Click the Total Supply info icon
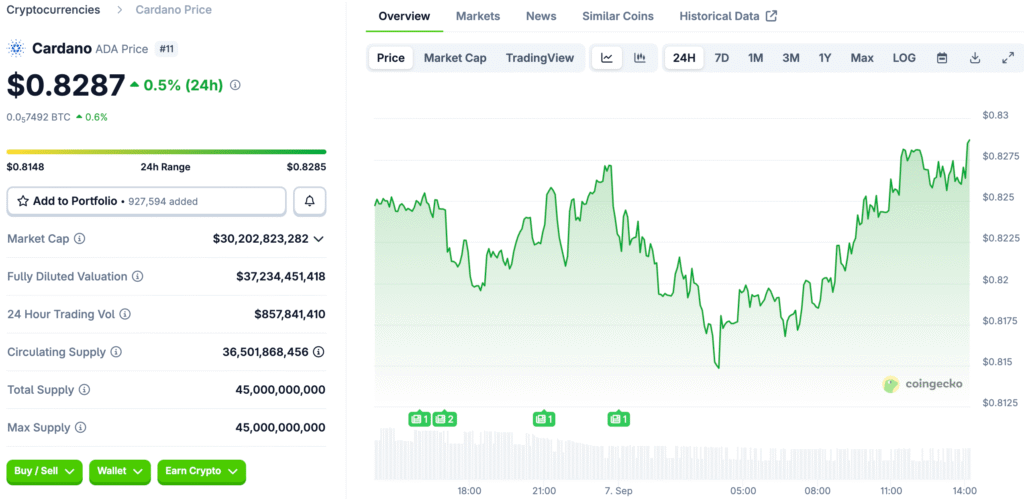This screenshot has width=1024, height=499. tap(84, 390)
